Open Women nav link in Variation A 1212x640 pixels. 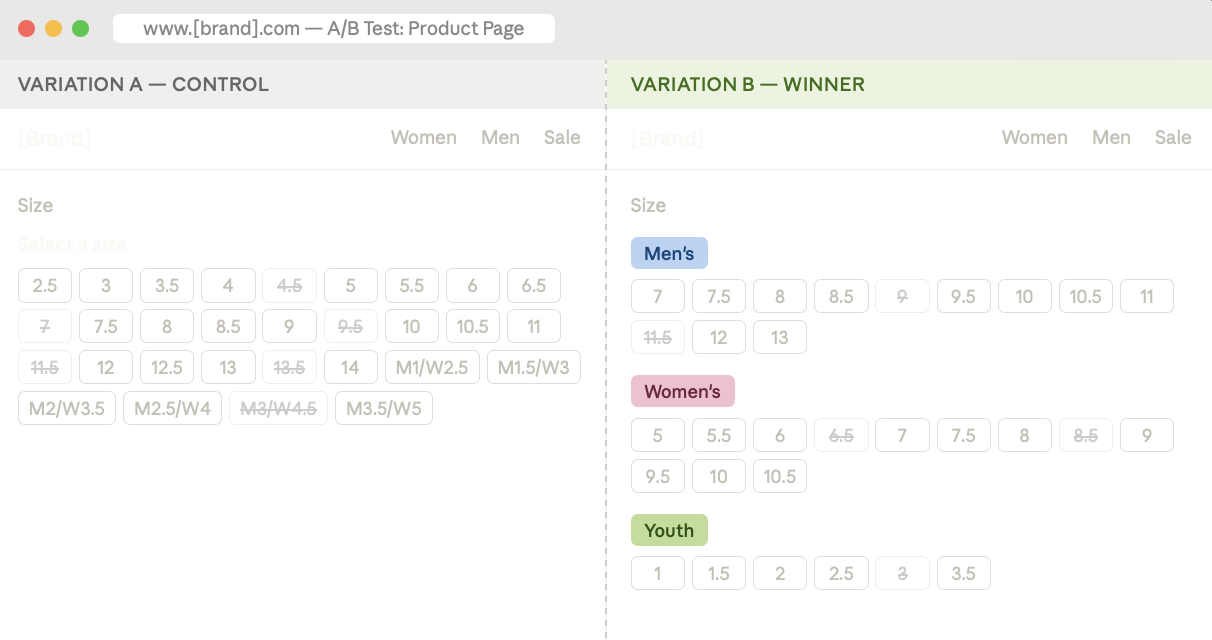pos(423,138)
